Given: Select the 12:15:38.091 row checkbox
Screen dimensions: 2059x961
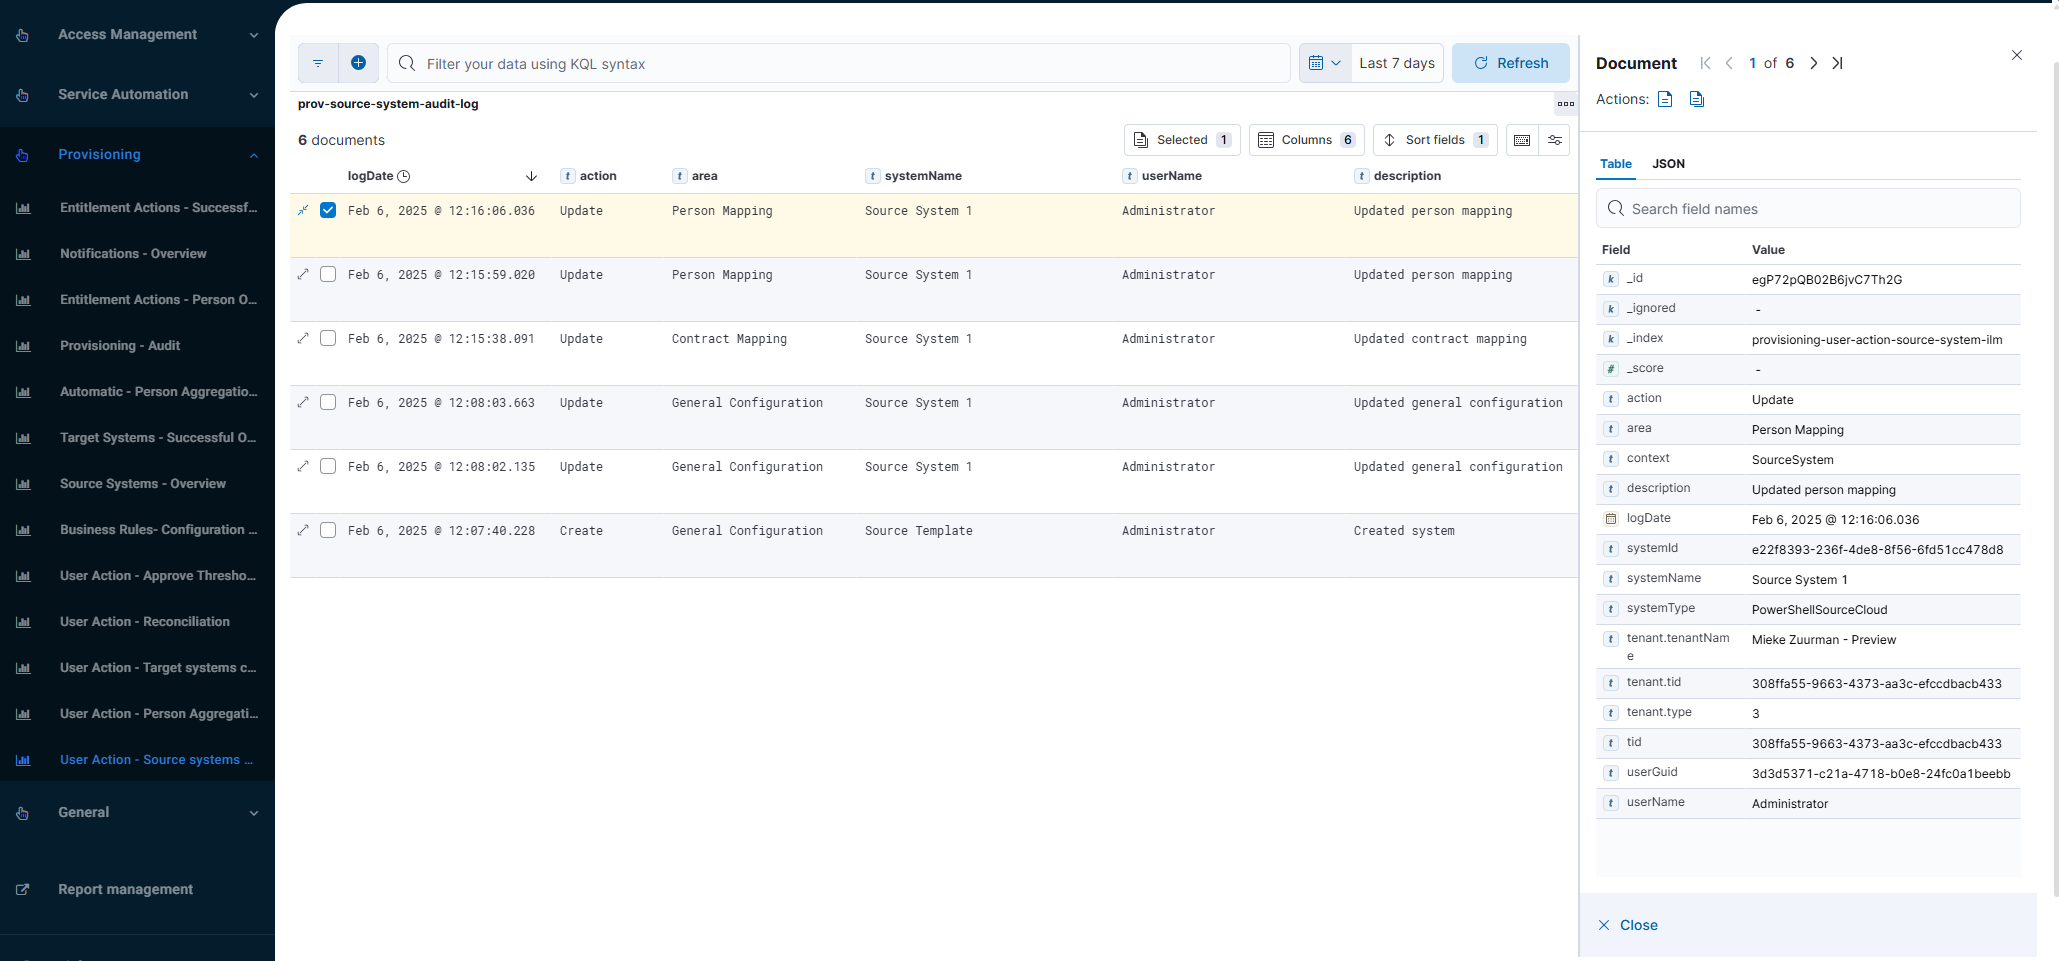Looking at the screenshot, I should [328, 338].
